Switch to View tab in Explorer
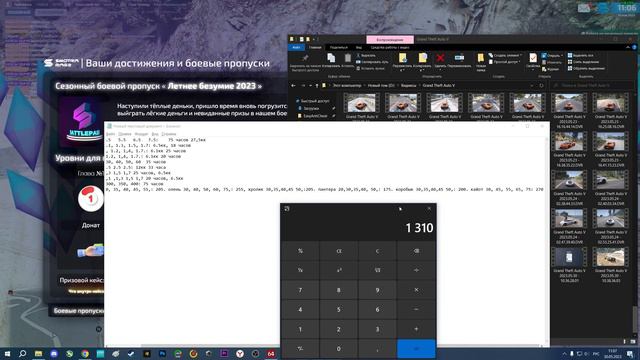 tap(359, 47)
